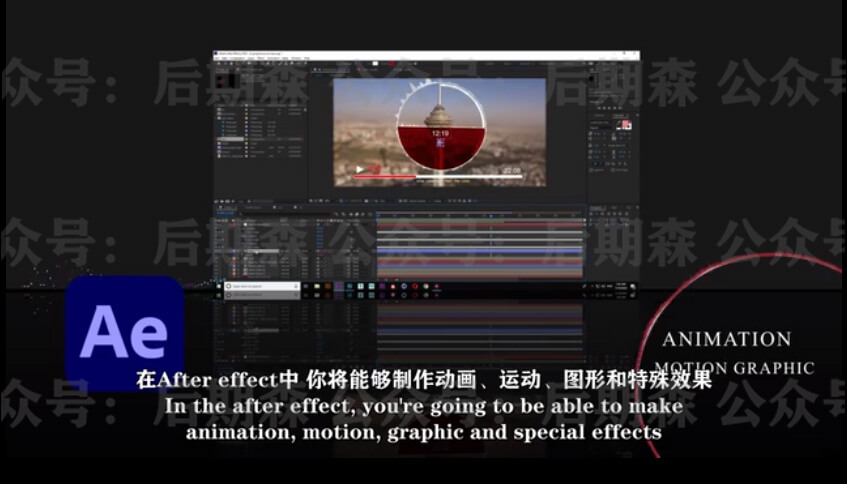Click the Project panel preview thumbnail
Viewport: 847px width, 484px height.
click(225, 80)
